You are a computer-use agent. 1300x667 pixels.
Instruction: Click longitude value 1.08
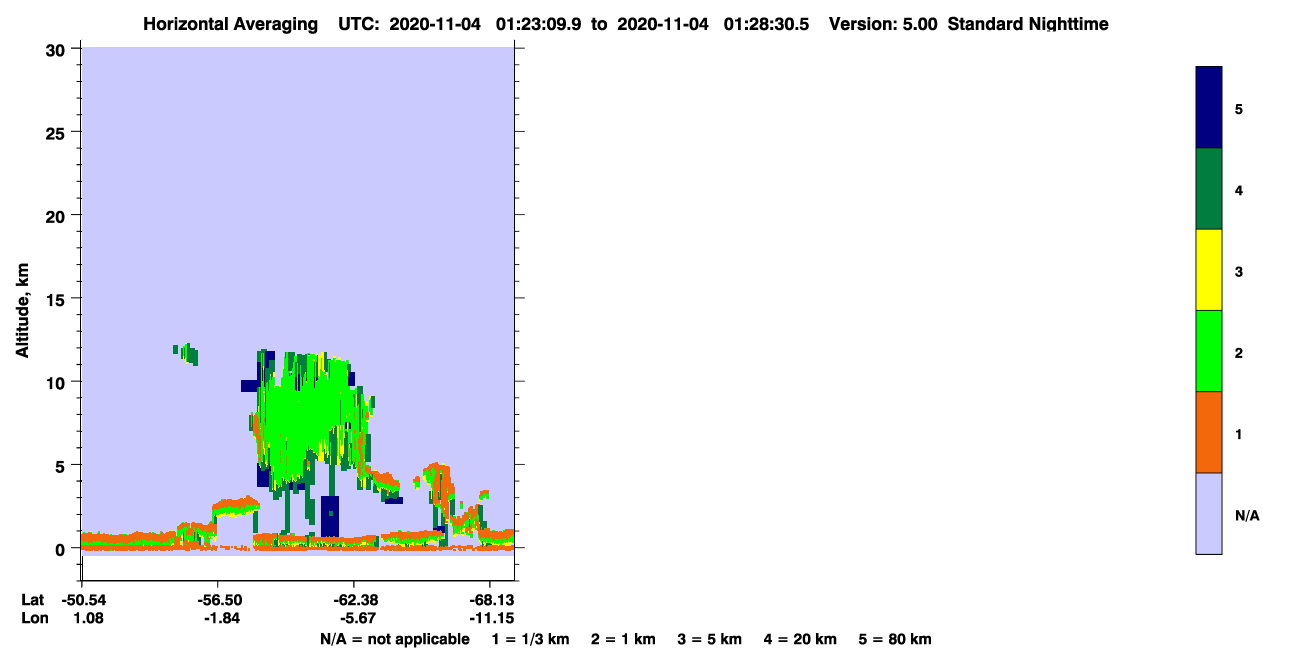[88, 618]
